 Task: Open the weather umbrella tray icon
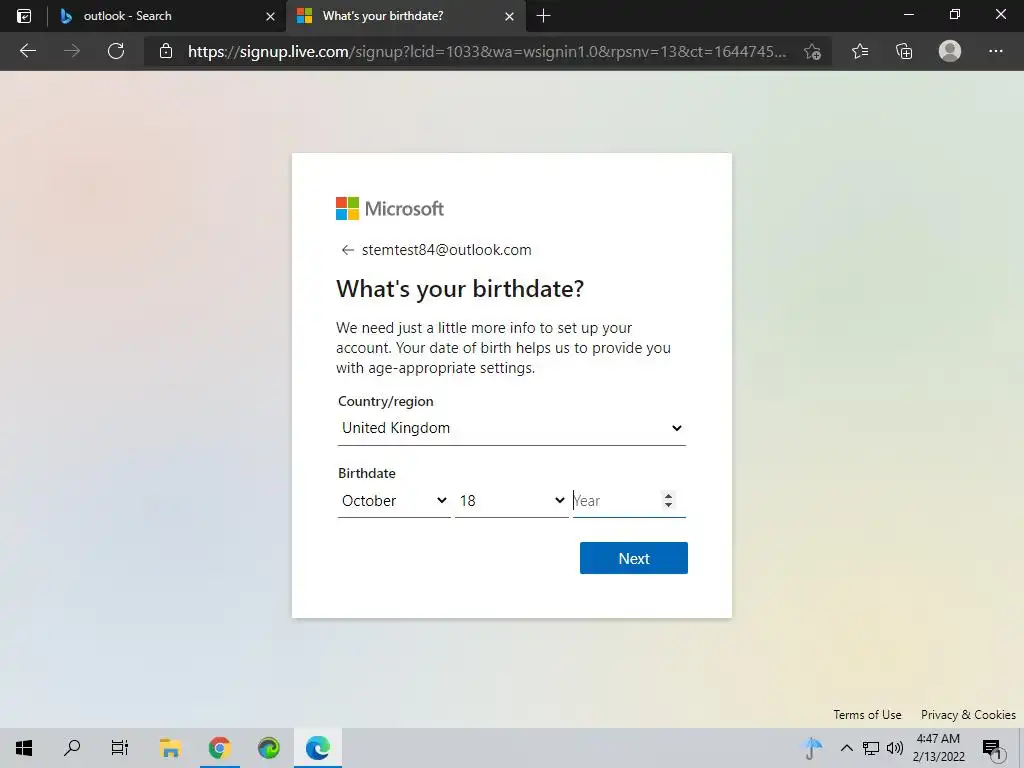pos(812,748)
